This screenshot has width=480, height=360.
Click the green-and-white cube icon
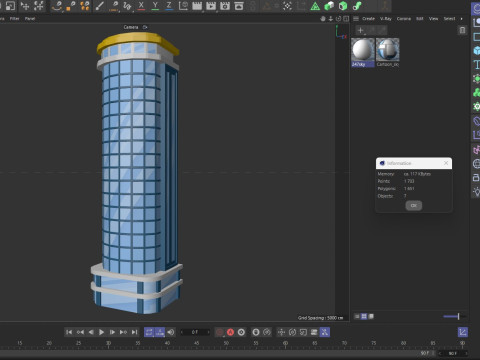coord(329,6)
